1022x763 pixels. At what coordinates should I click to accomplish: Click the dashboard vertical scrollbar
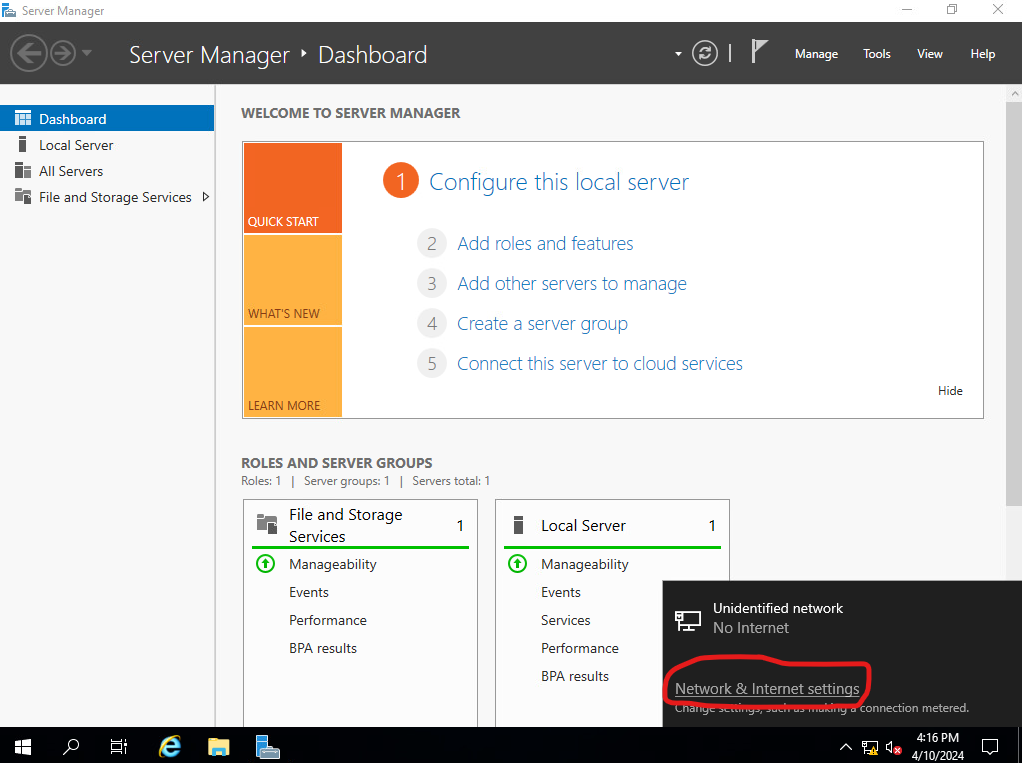[1014, 303]
